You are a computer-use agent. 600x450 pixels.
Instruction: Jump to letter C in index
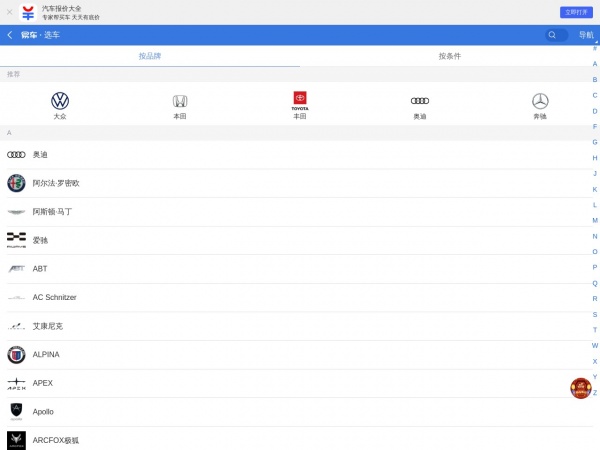tap(595, 95)
